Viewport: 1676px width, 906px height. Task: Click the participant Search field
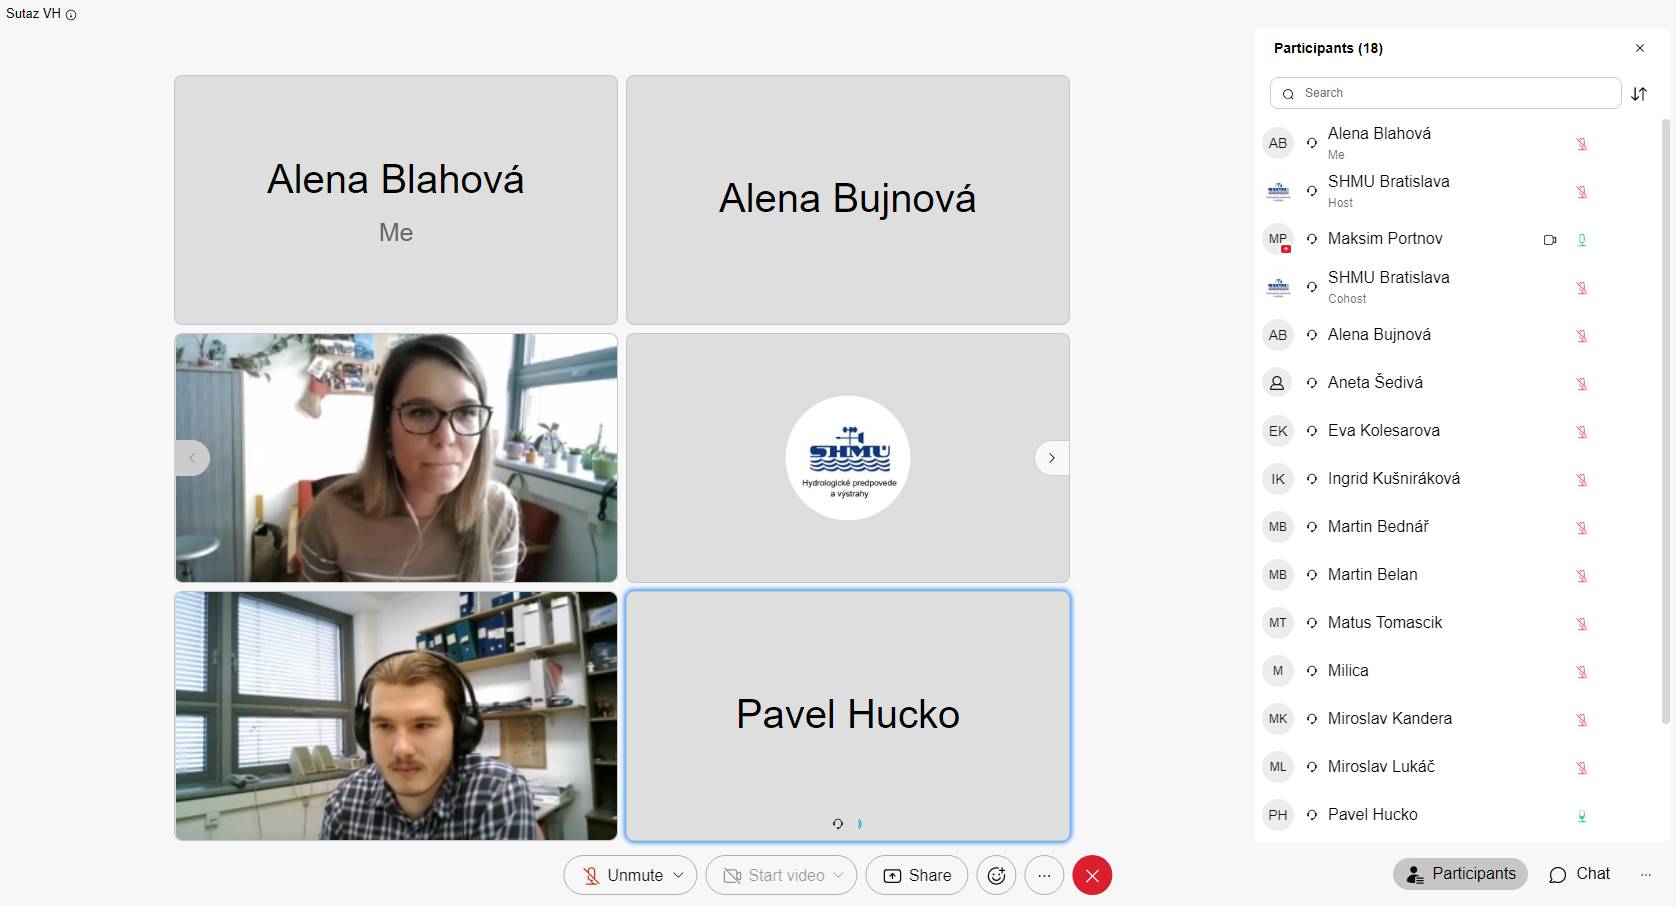(x=1445, y=93)
